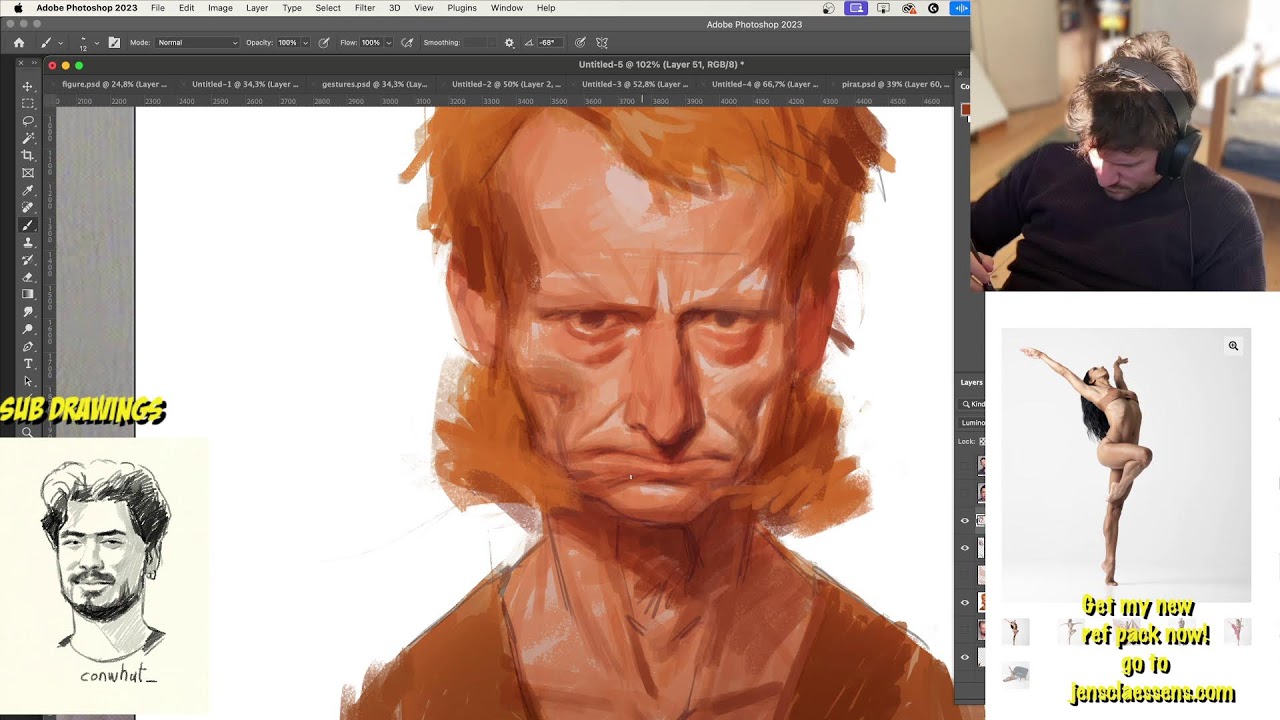Screen dimensions: 1280x720
Task: Select the Pen tool
Action: coord(28,346)
